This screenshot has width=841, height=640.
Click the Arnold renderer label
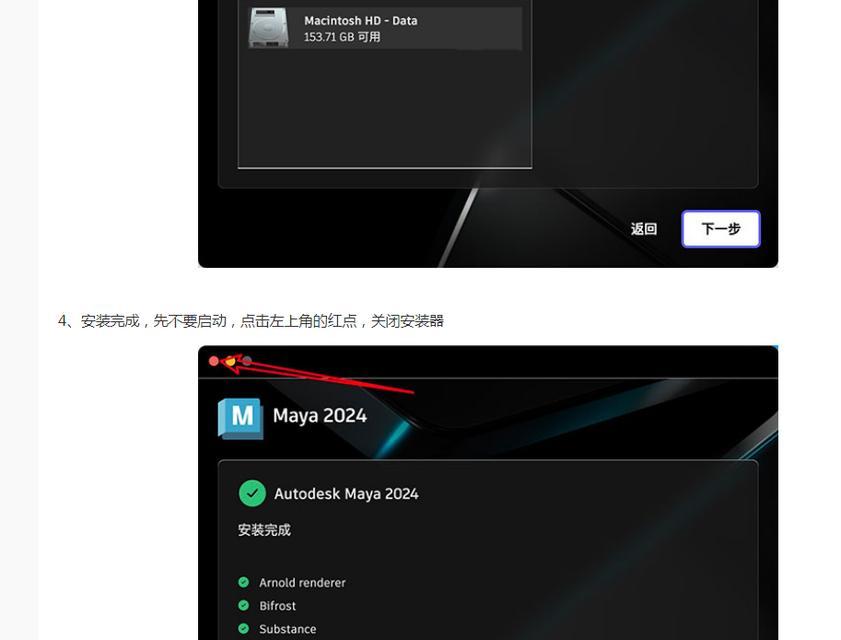click(303, 583)
